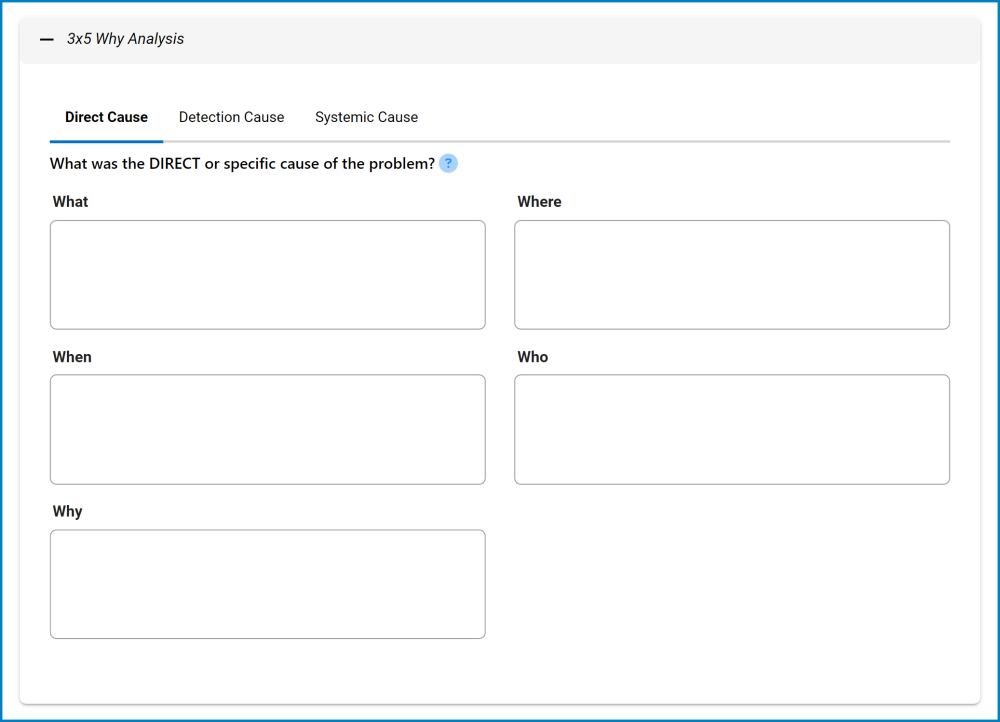Click the 3x5 Why Analysis header title
The height and width of the screenshot is (722, 1000).
[125, 39]
